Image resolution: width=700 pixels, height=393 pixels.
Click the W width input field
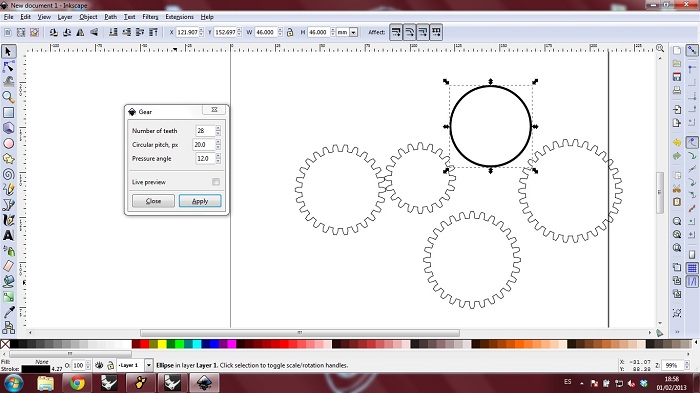coord(266,32)
